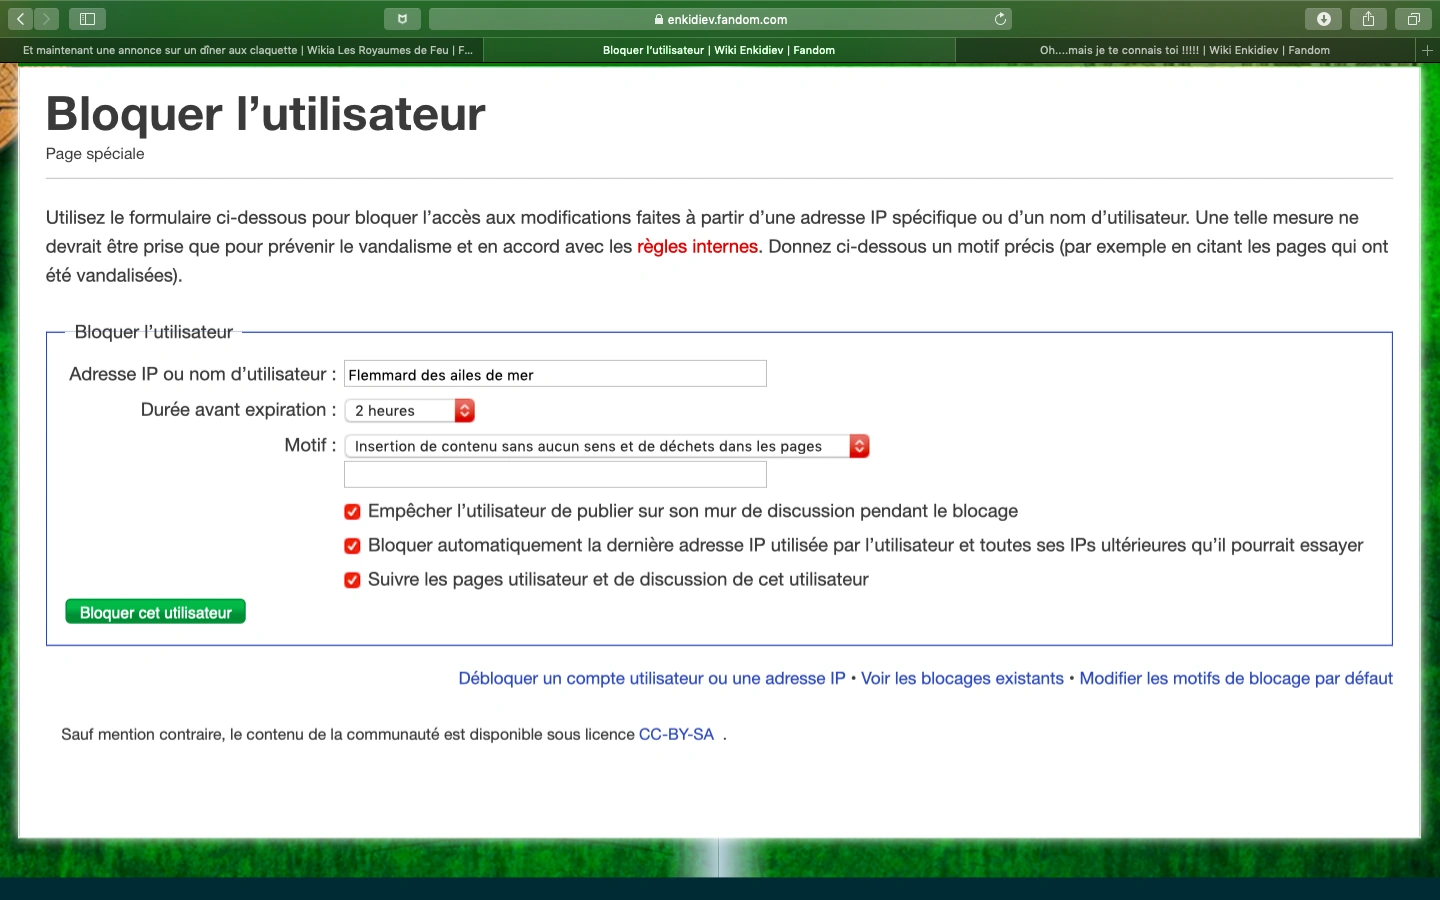
Task: Reload the page with the refresh icon
Action: pos(999,19)
